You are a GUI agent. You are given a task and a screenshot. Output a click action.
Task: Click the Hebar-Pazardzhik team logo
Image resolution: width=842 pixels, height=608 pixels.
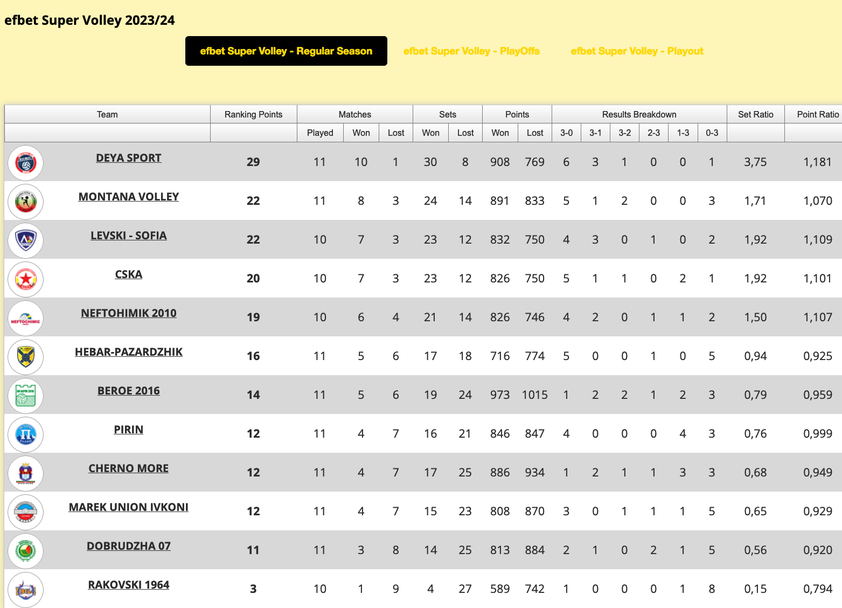tap(25, 357)
